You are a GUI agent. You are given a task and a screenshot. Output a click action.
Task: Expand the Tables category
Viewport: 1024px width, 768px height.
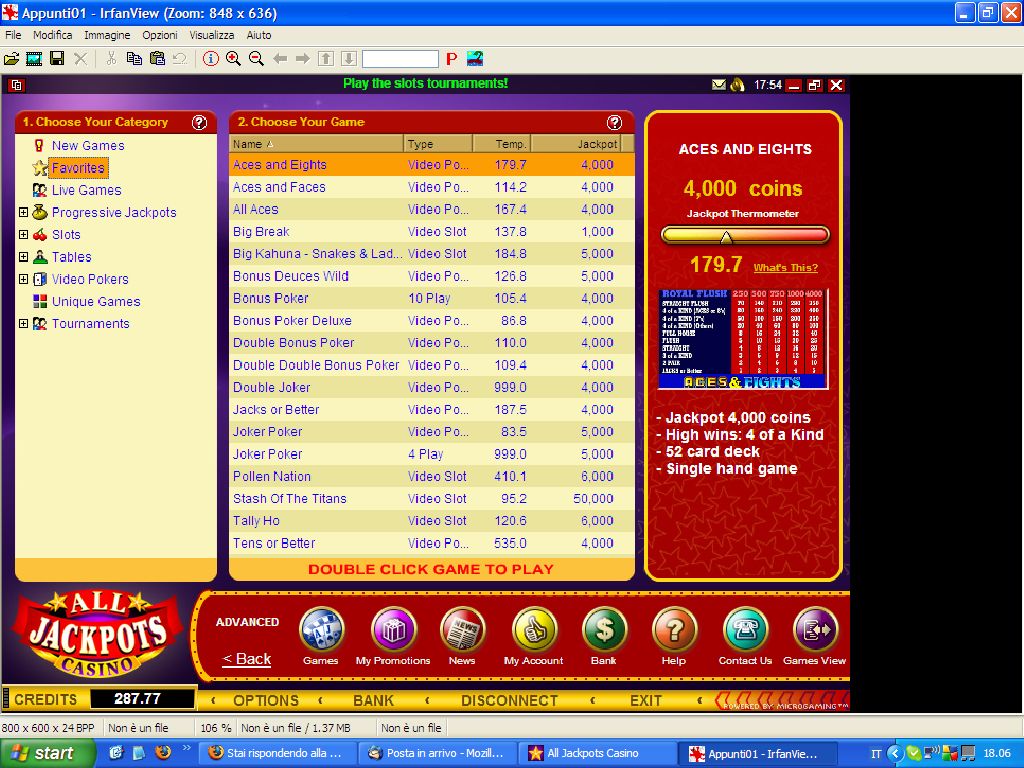24,257
